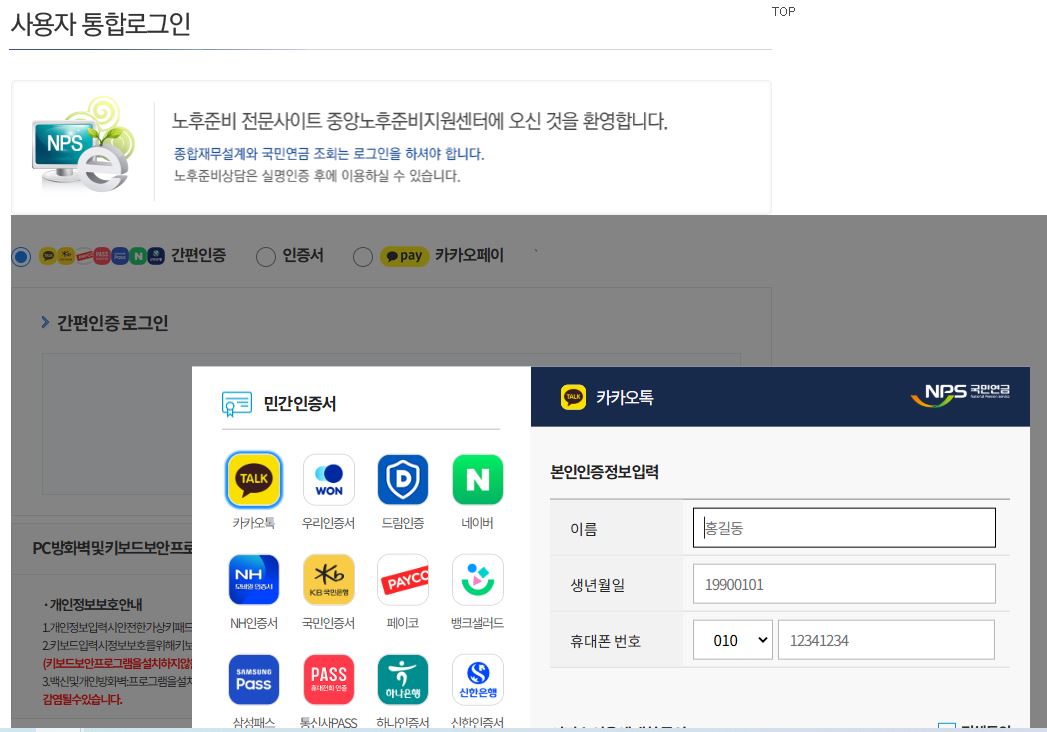Click the PC방화벽및키보드보안 section title
Screen dimensions: 1047x732
tap(112, 548)
